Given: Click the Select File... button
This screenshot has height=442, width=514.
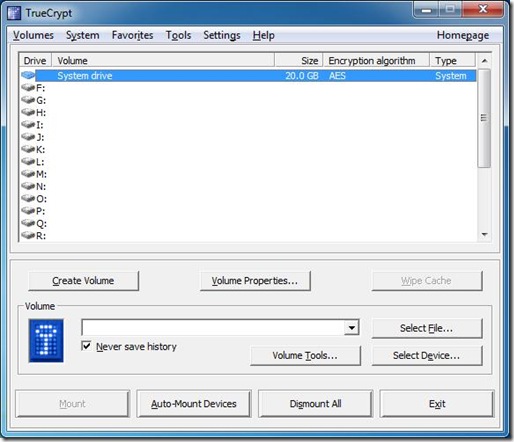Looking at the screenshot, I should tap(427, 328).
